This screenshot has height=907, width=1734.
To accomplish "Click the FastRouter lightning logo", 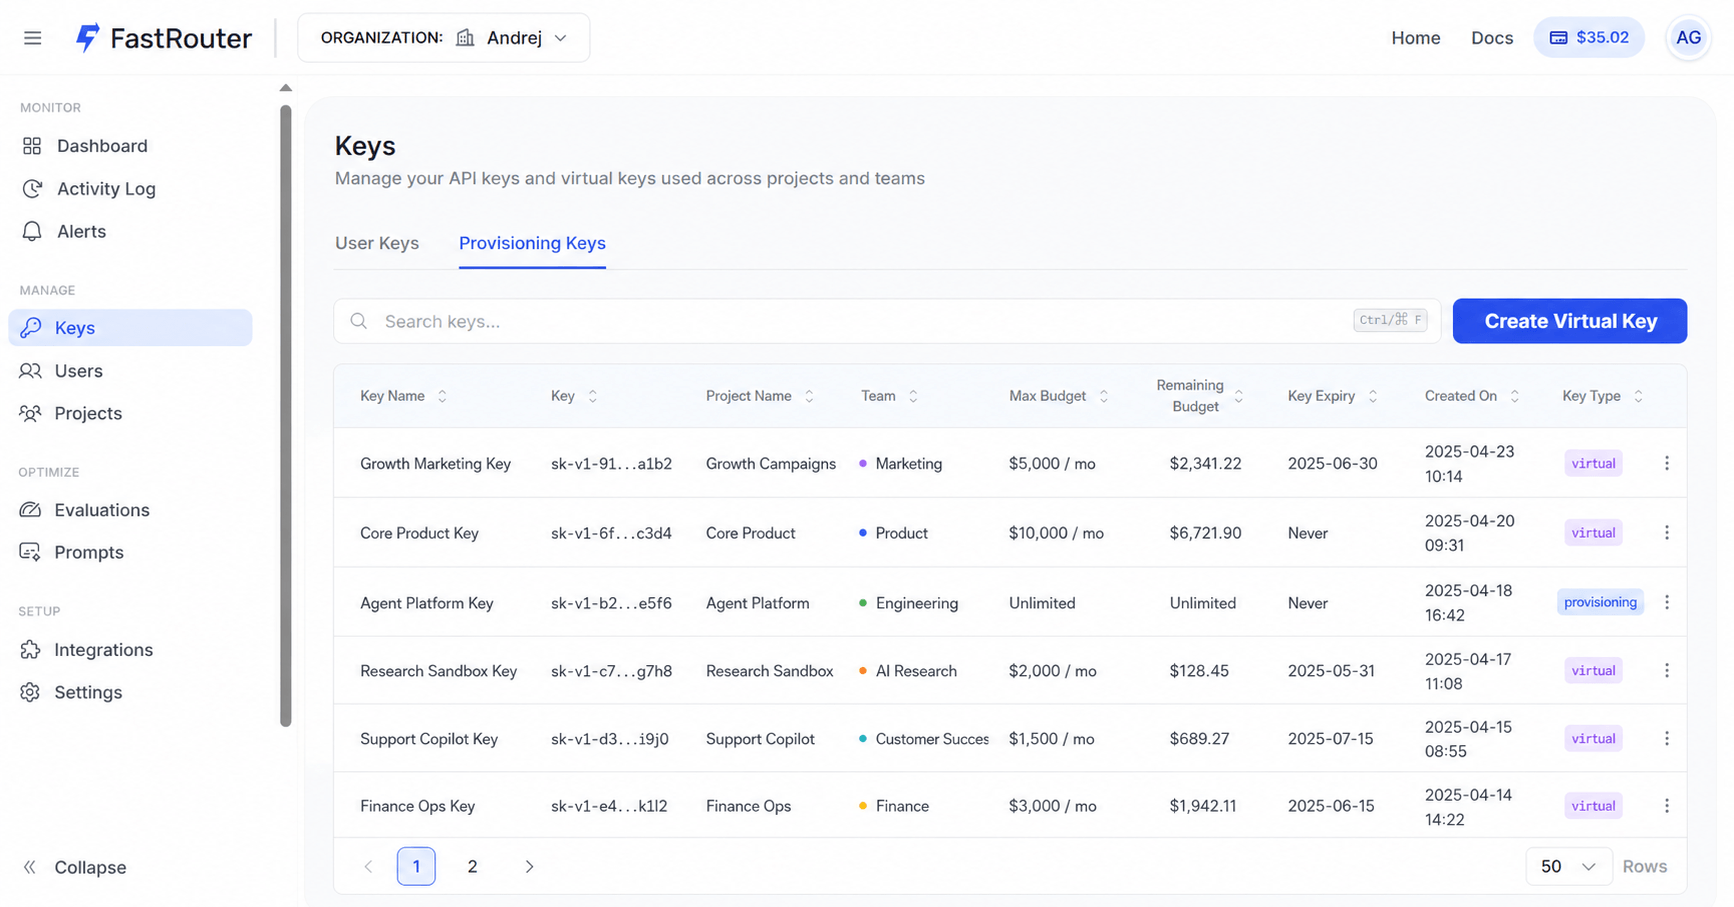I will [87, 38].
